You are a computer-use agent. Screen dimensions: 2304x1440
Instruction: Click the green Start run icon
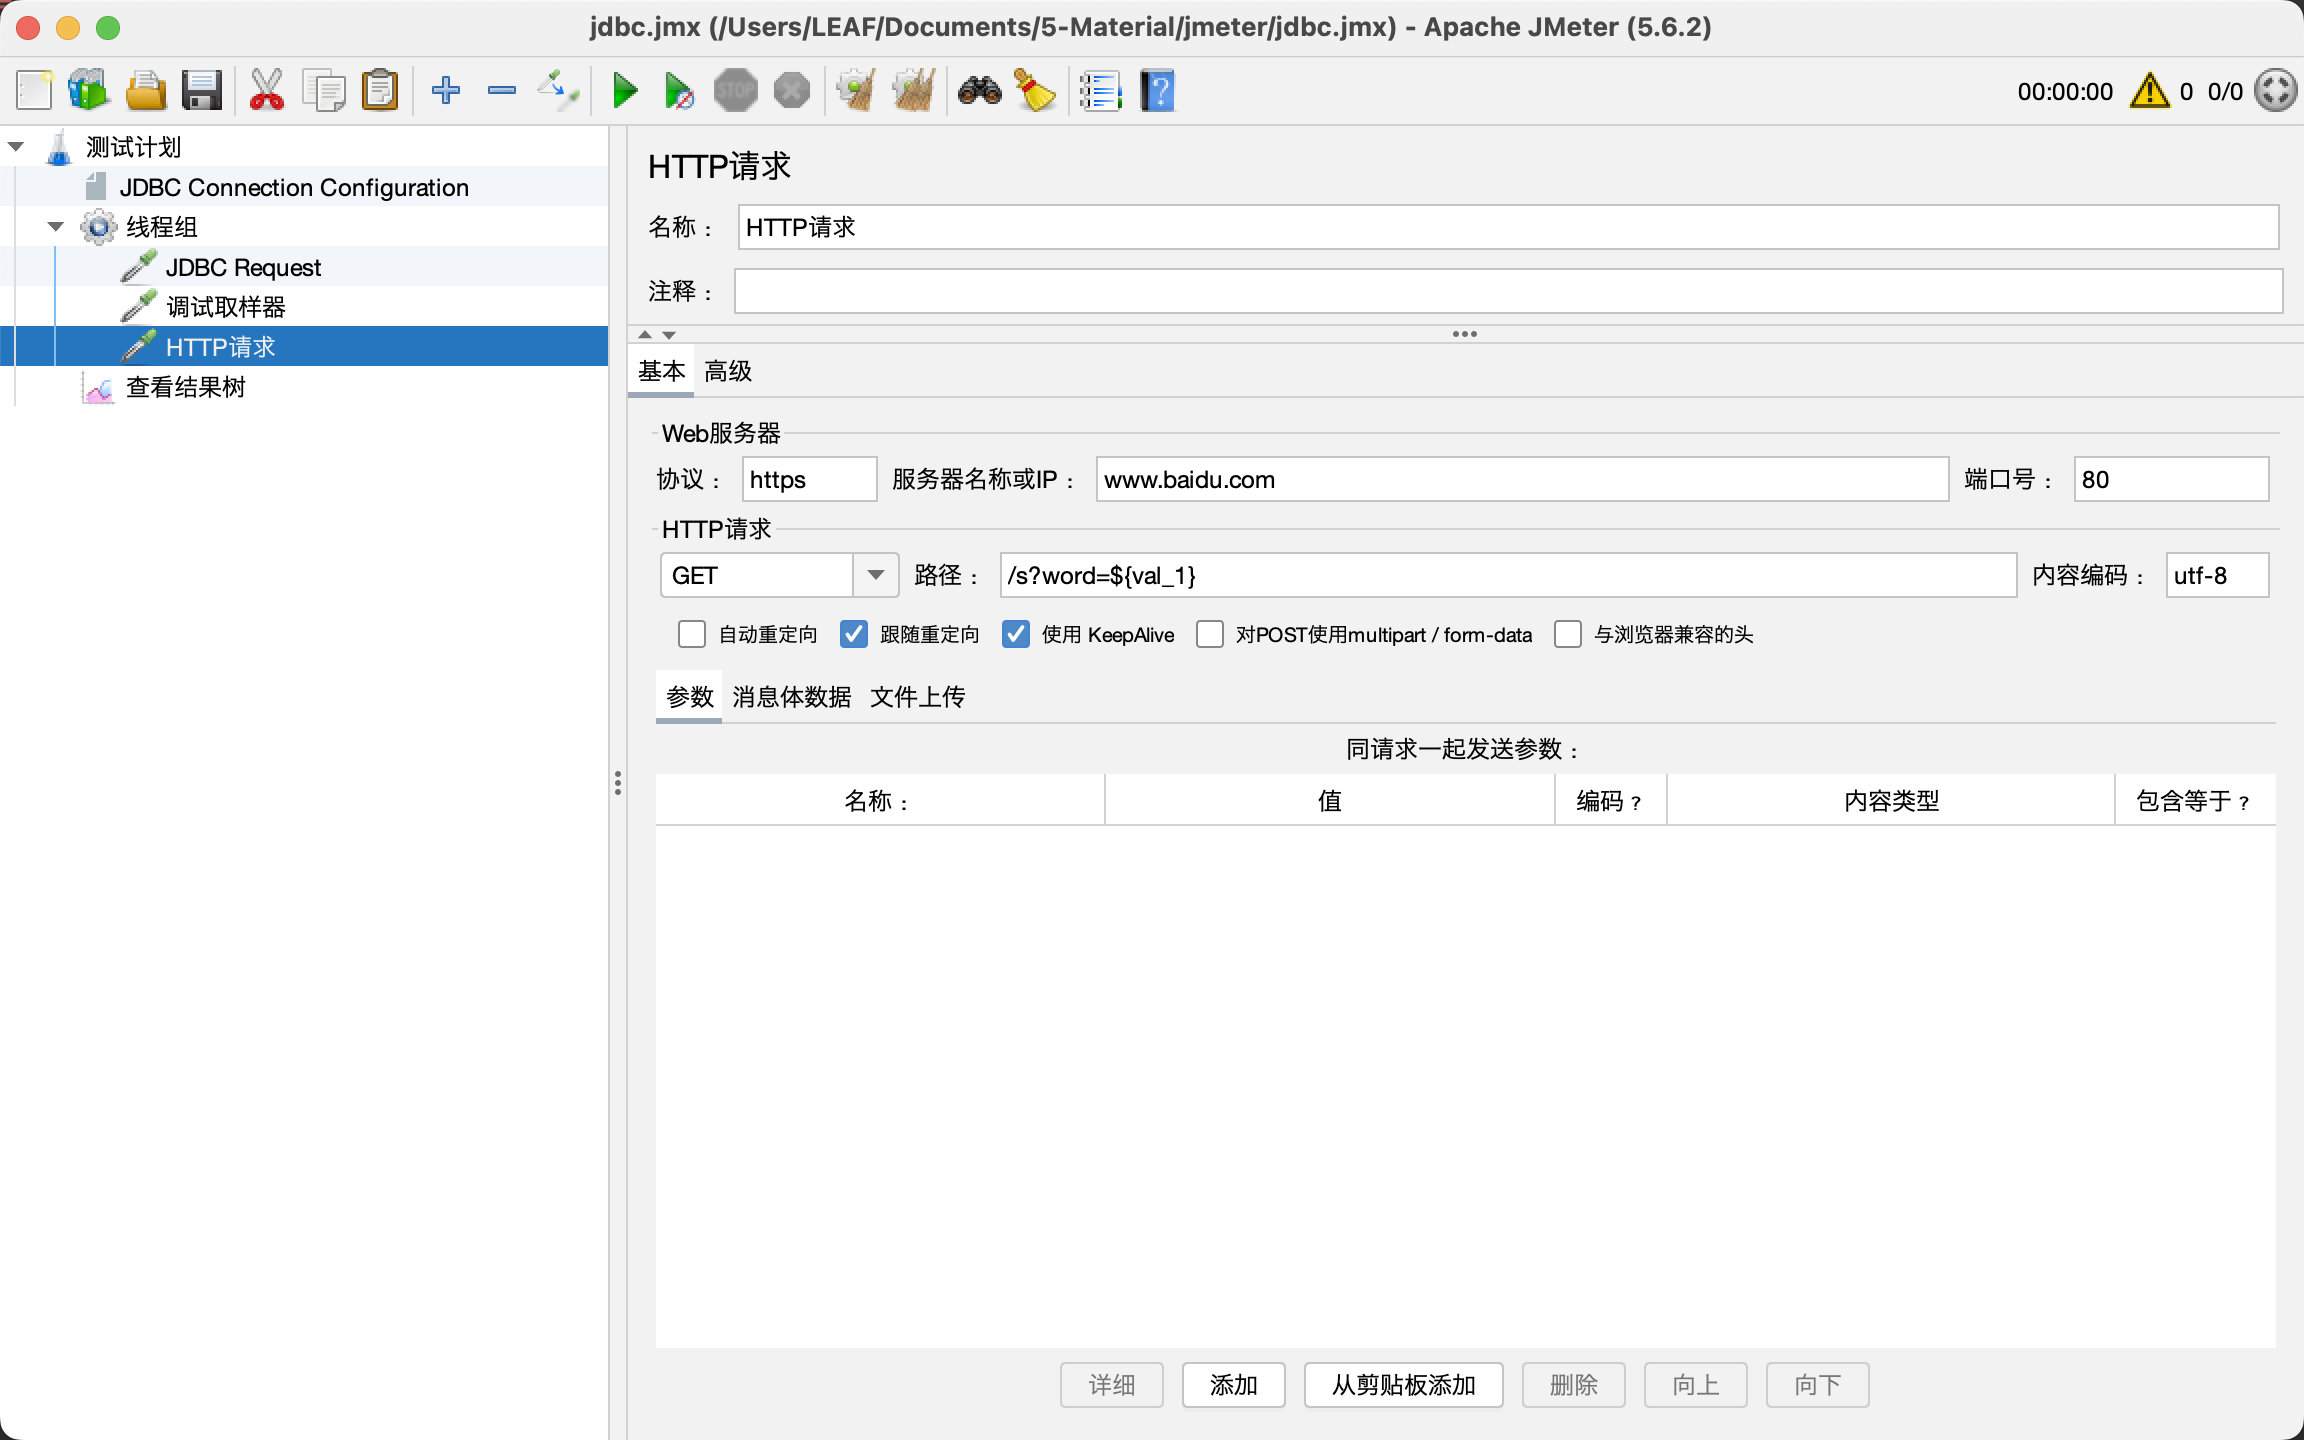625,91
